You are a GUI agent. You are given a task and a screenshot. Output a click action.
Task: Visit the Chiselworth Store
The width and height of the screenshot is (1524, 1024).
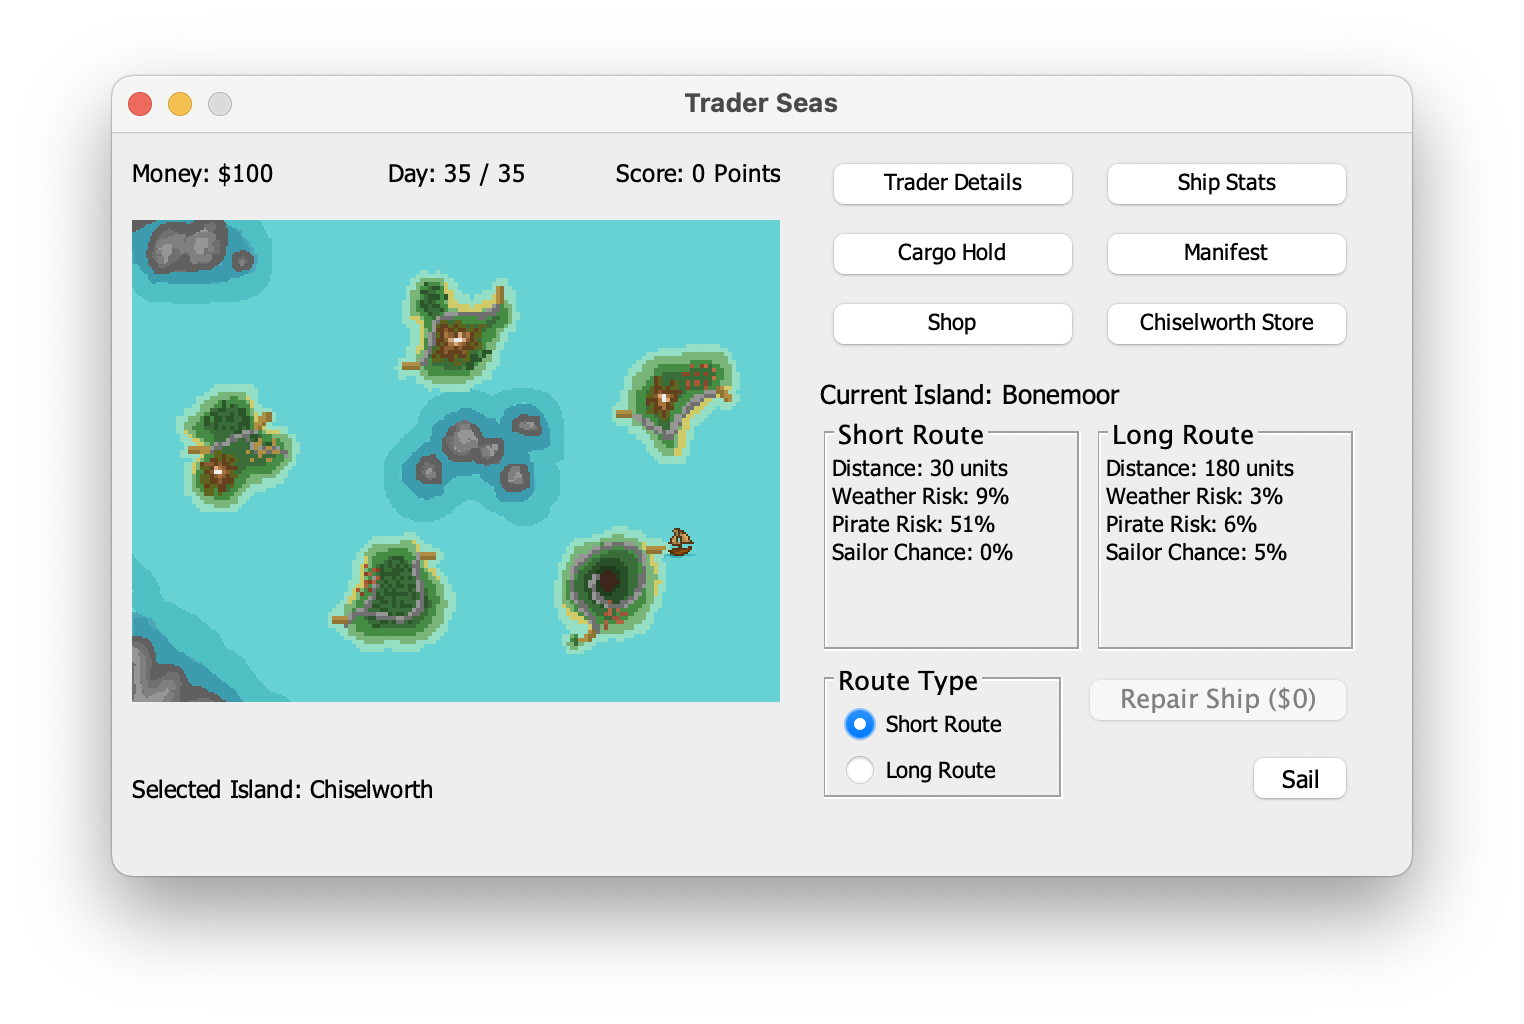click(1226, 323)
